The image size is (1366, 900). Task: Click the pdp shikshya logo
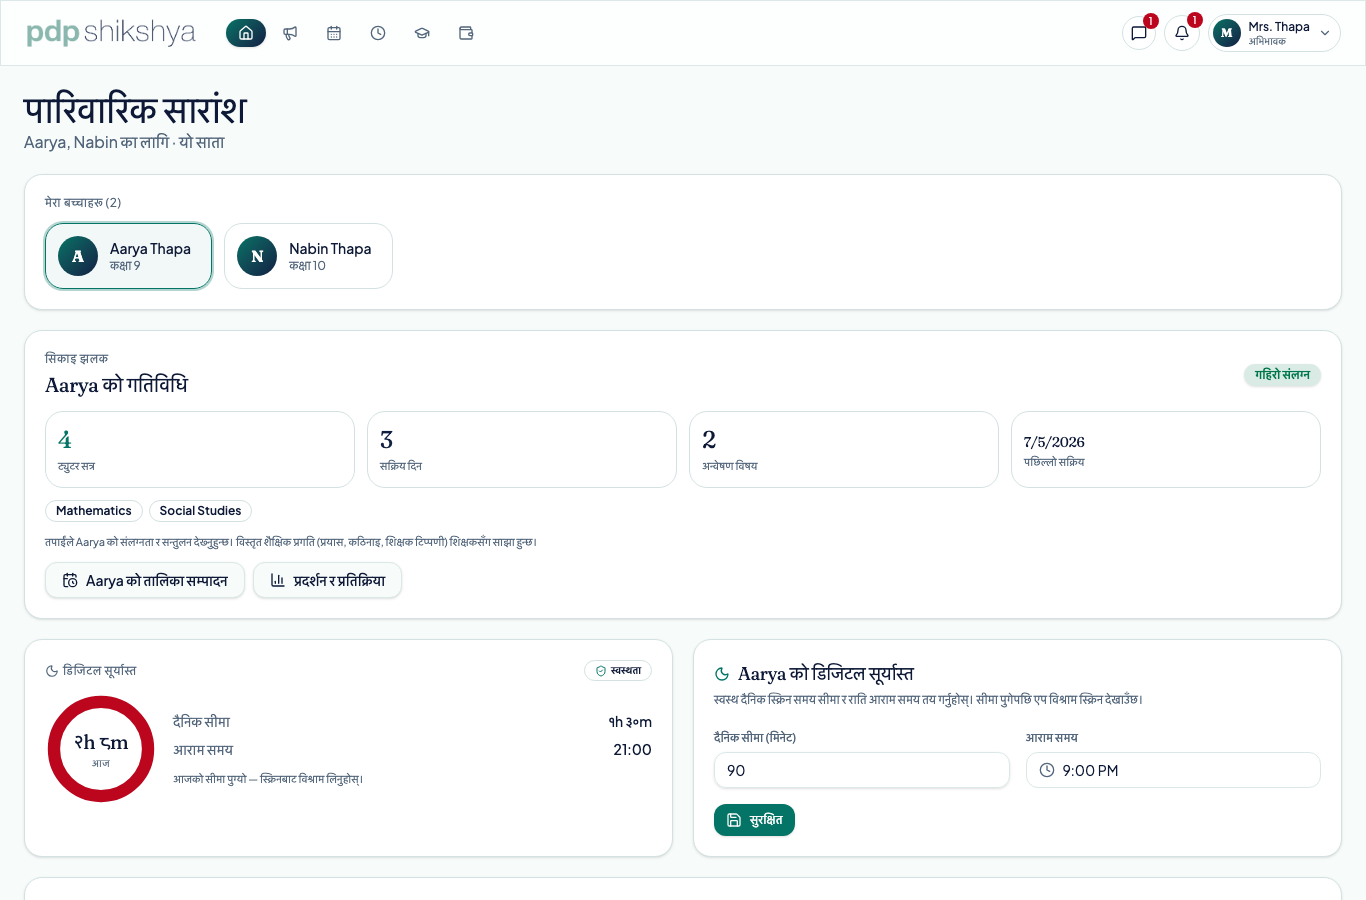point(111,32)
